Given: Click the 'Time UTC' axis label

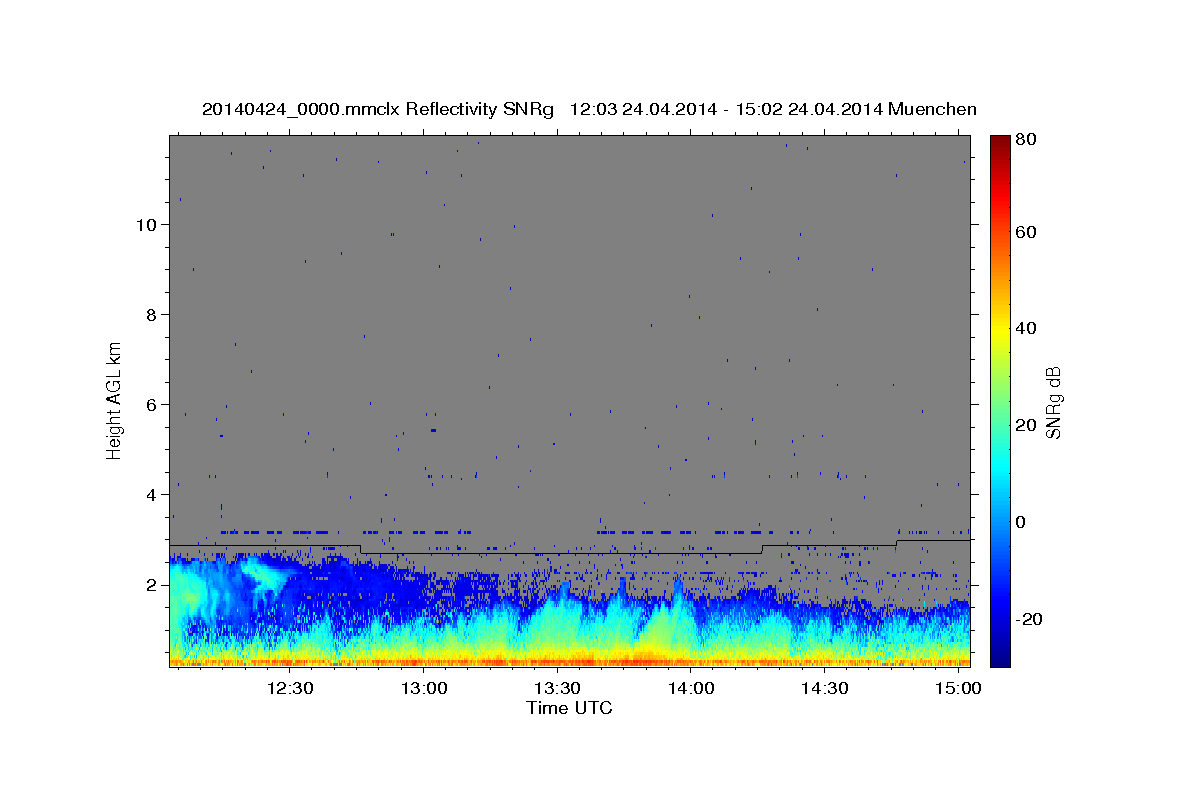Looking at the screenshot, I should pos(569,708).
